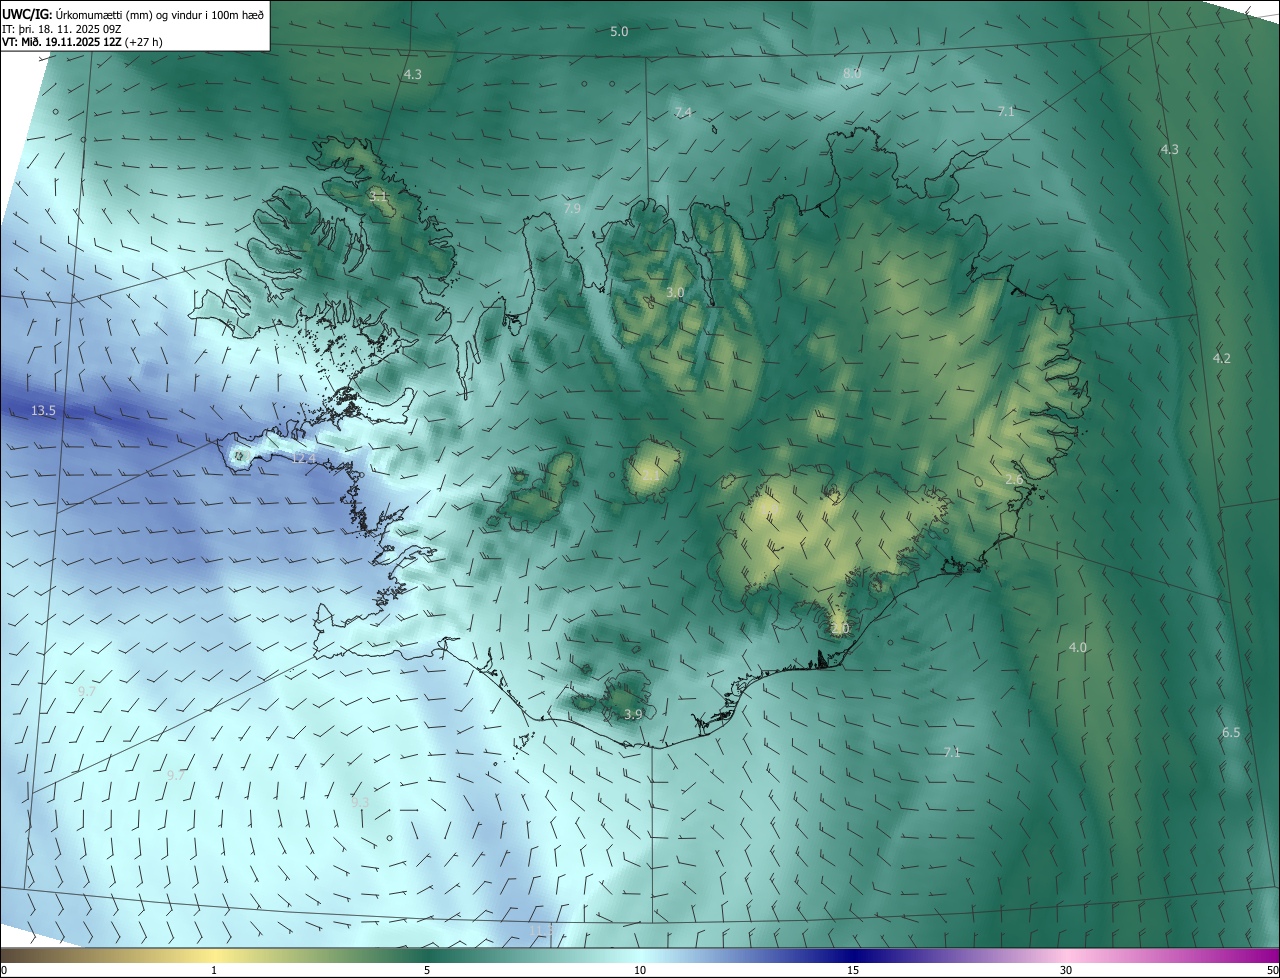
Task: Click the 6.5 value label
Action: pyautogui.click(x=1231, y=732)
